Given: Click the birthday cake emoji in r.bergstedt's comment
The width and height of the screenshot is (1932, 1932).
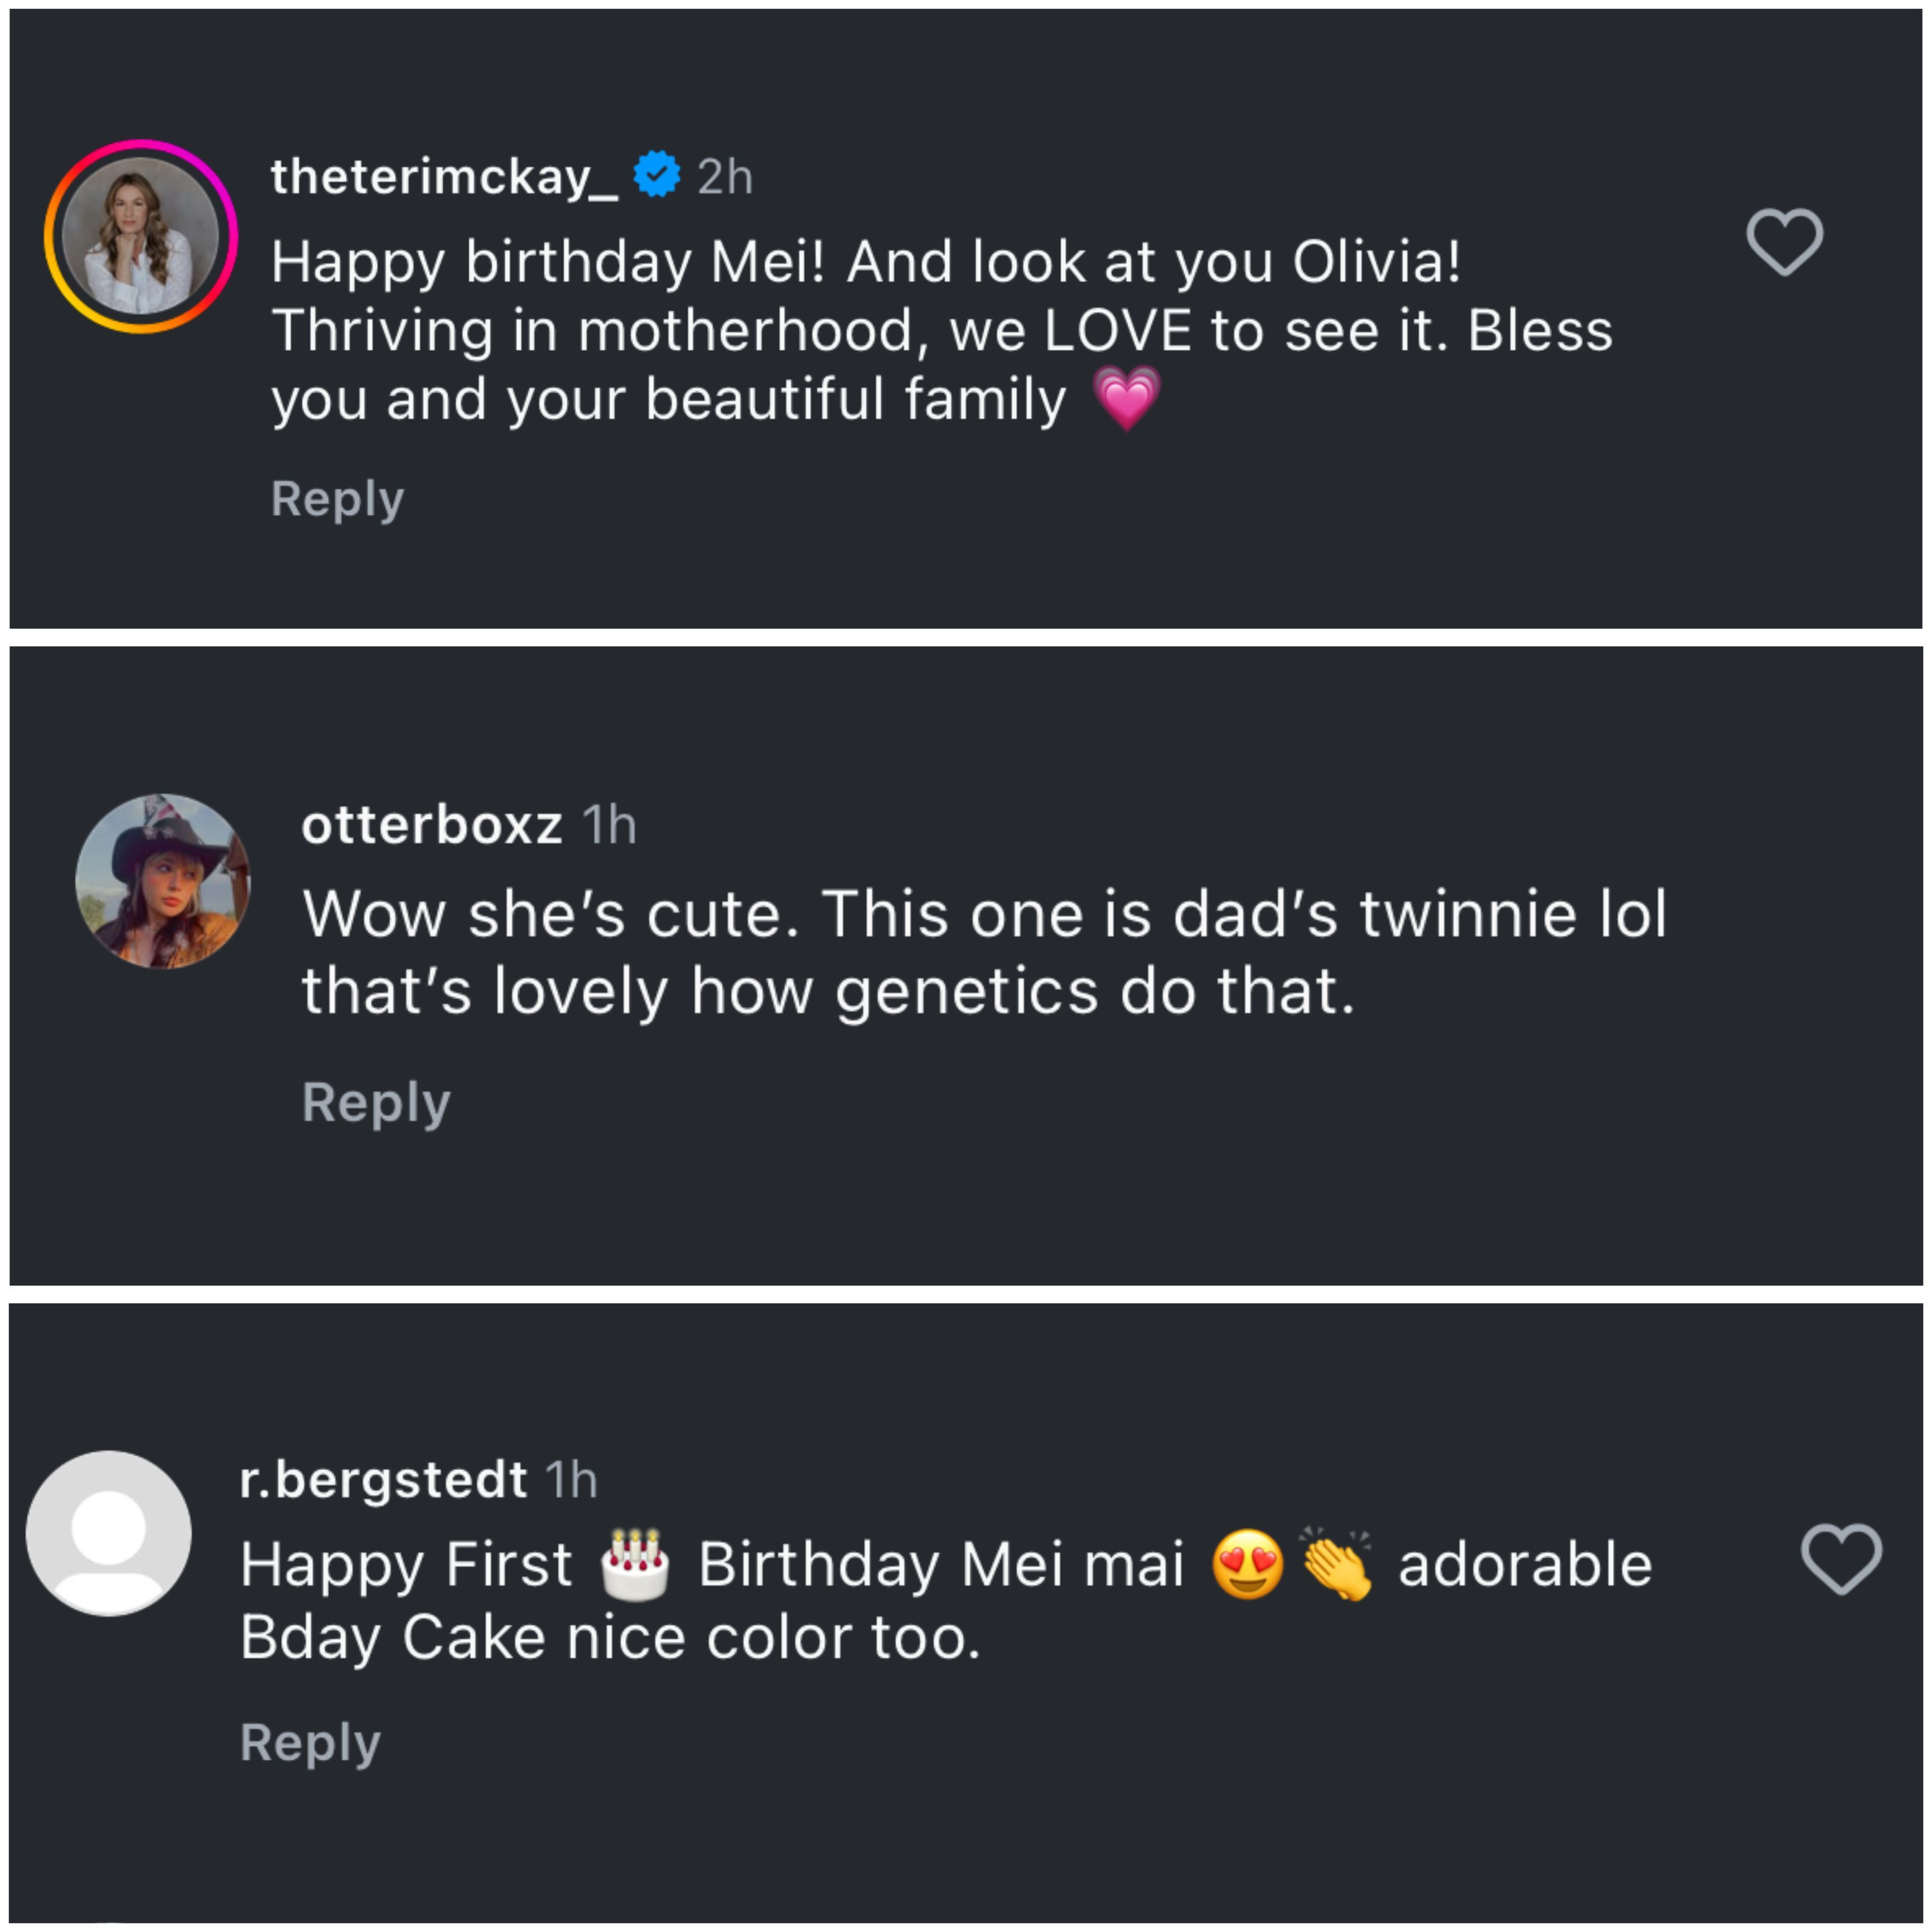Looking at the screenshot, I should 635,1563.
